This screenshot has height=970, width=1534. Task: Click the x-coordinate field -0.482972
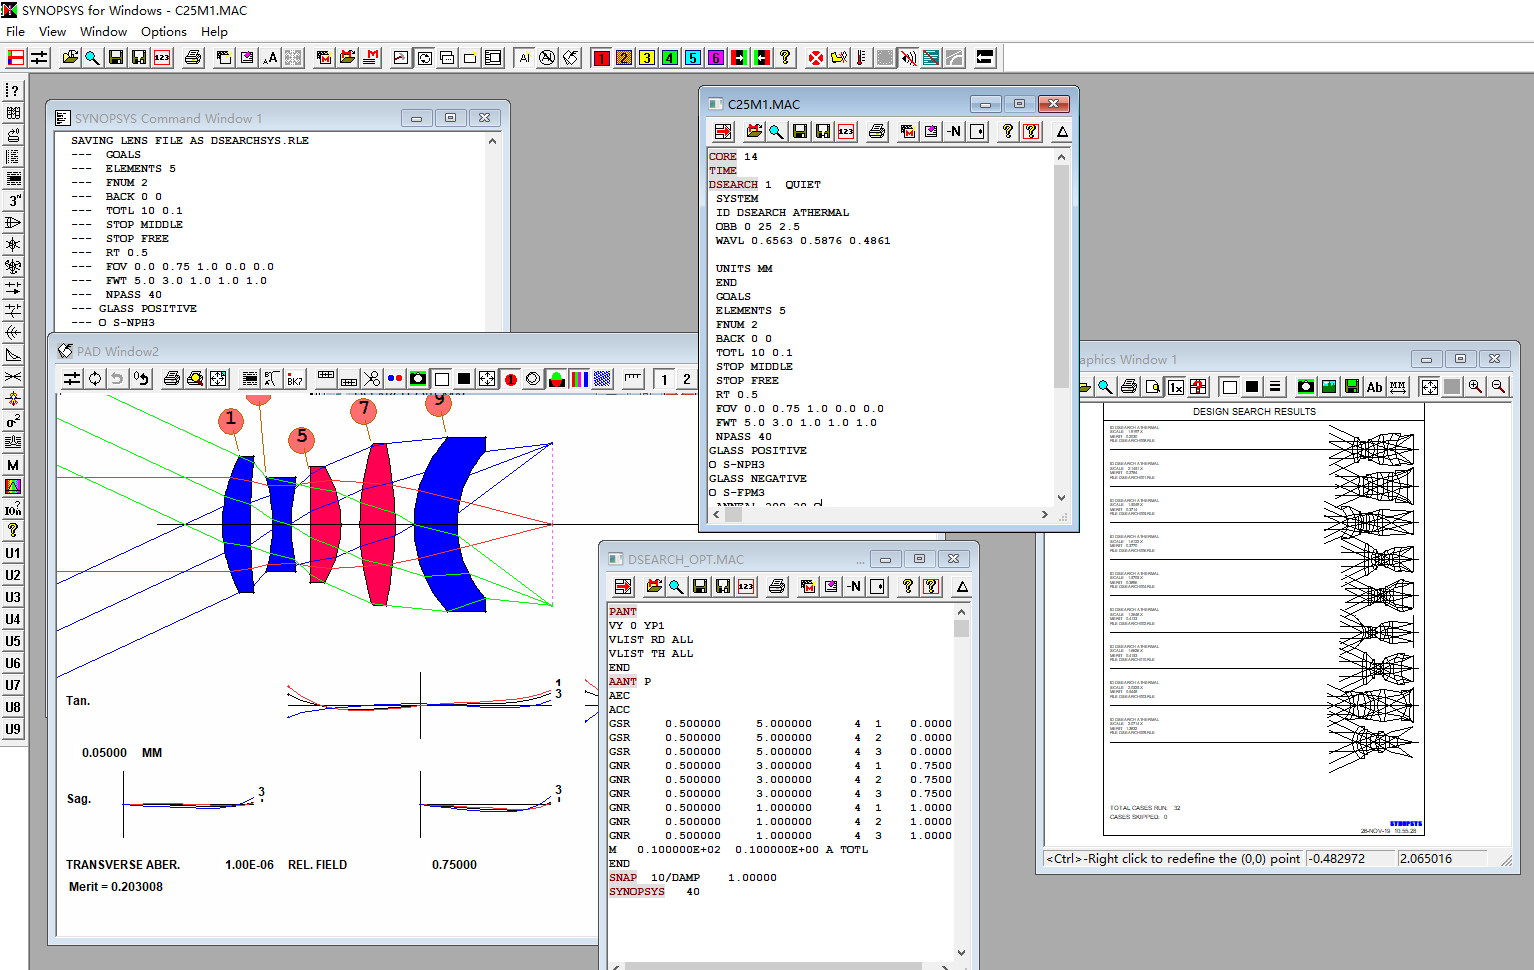coord(1350,858)
